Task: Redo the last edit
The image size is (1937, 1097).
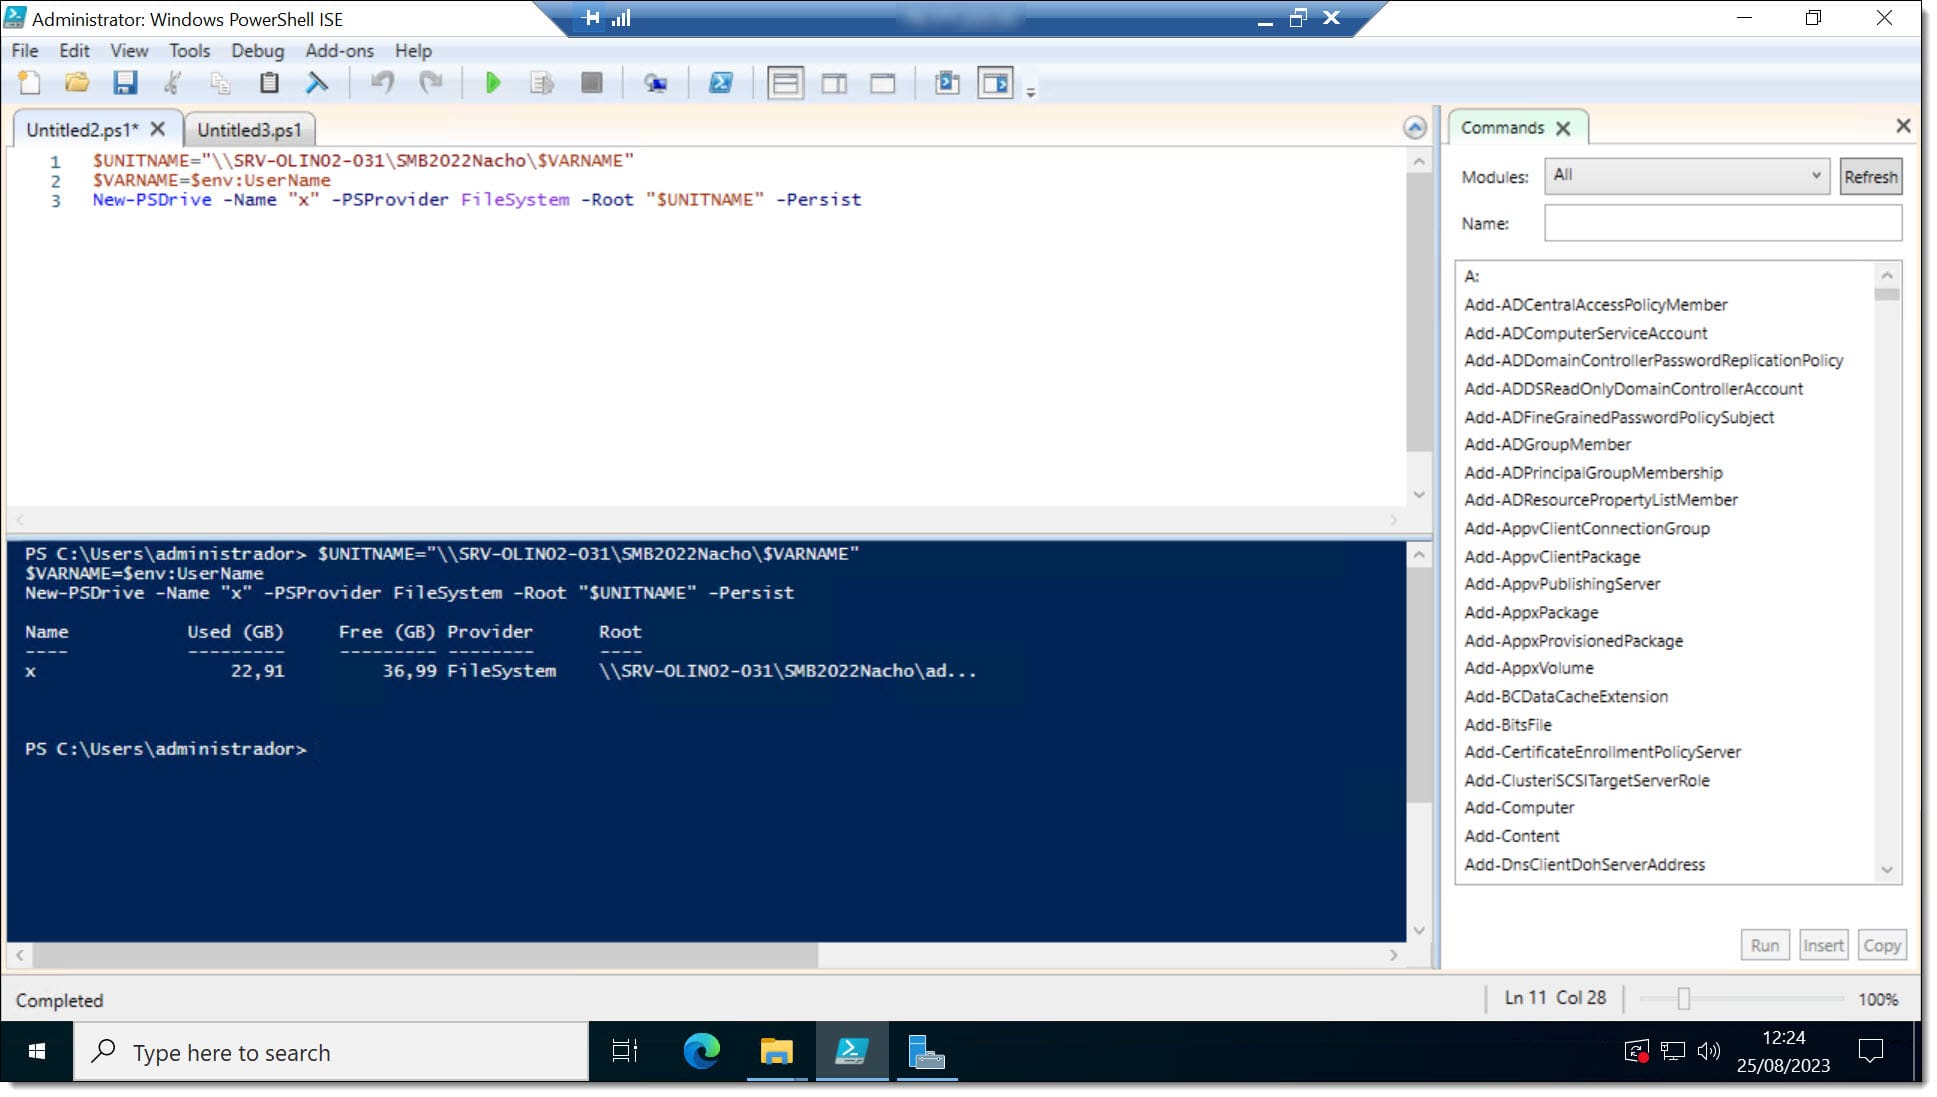Action: pos(431,83)
